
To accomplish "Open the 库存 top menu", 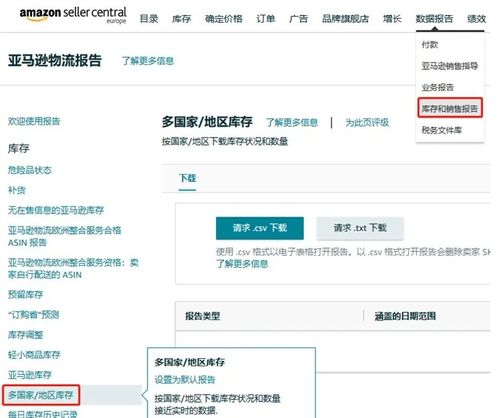I will pyautogui.click(x=182, y=19).
